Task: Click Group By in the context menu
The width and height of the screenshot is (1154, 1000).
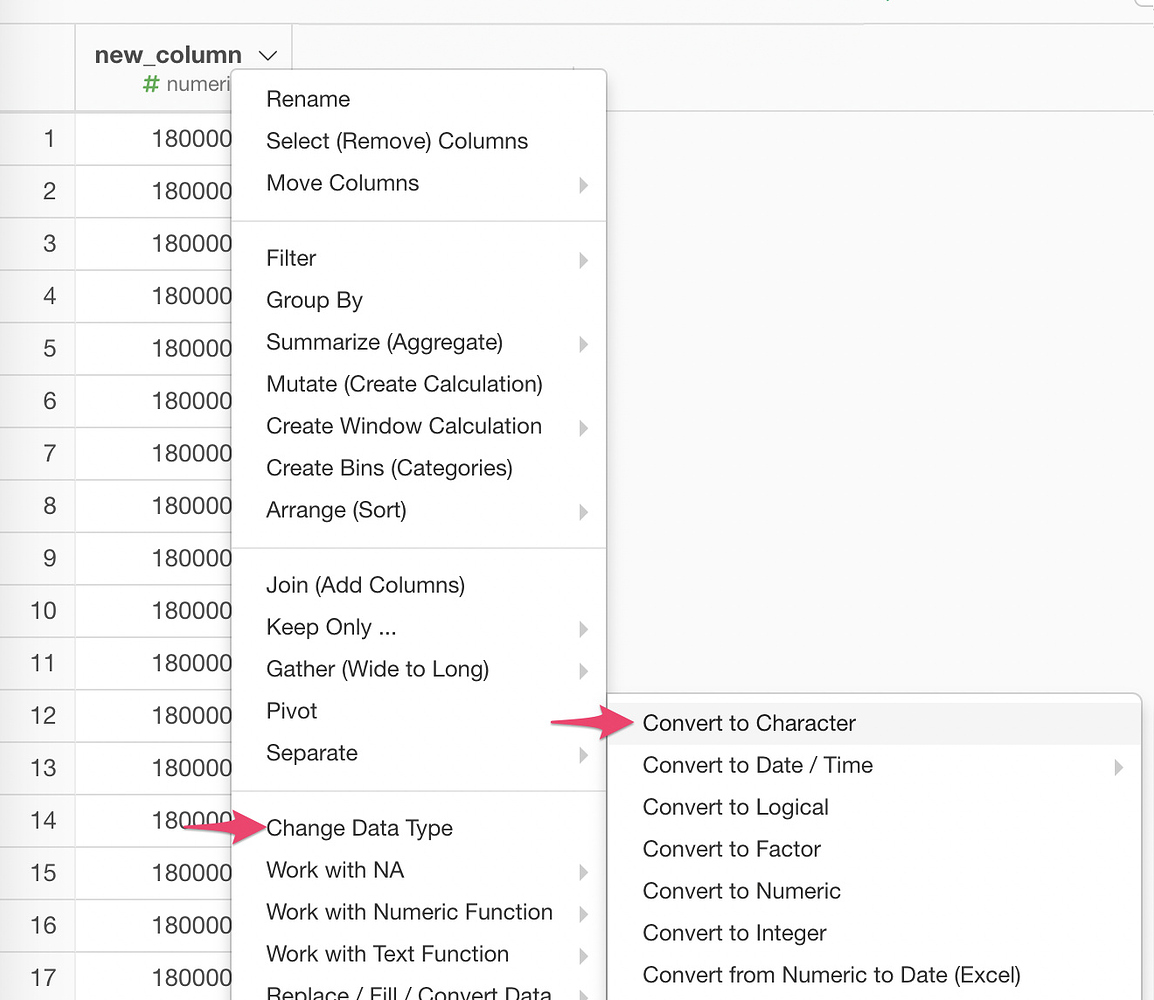Action: 314,300
